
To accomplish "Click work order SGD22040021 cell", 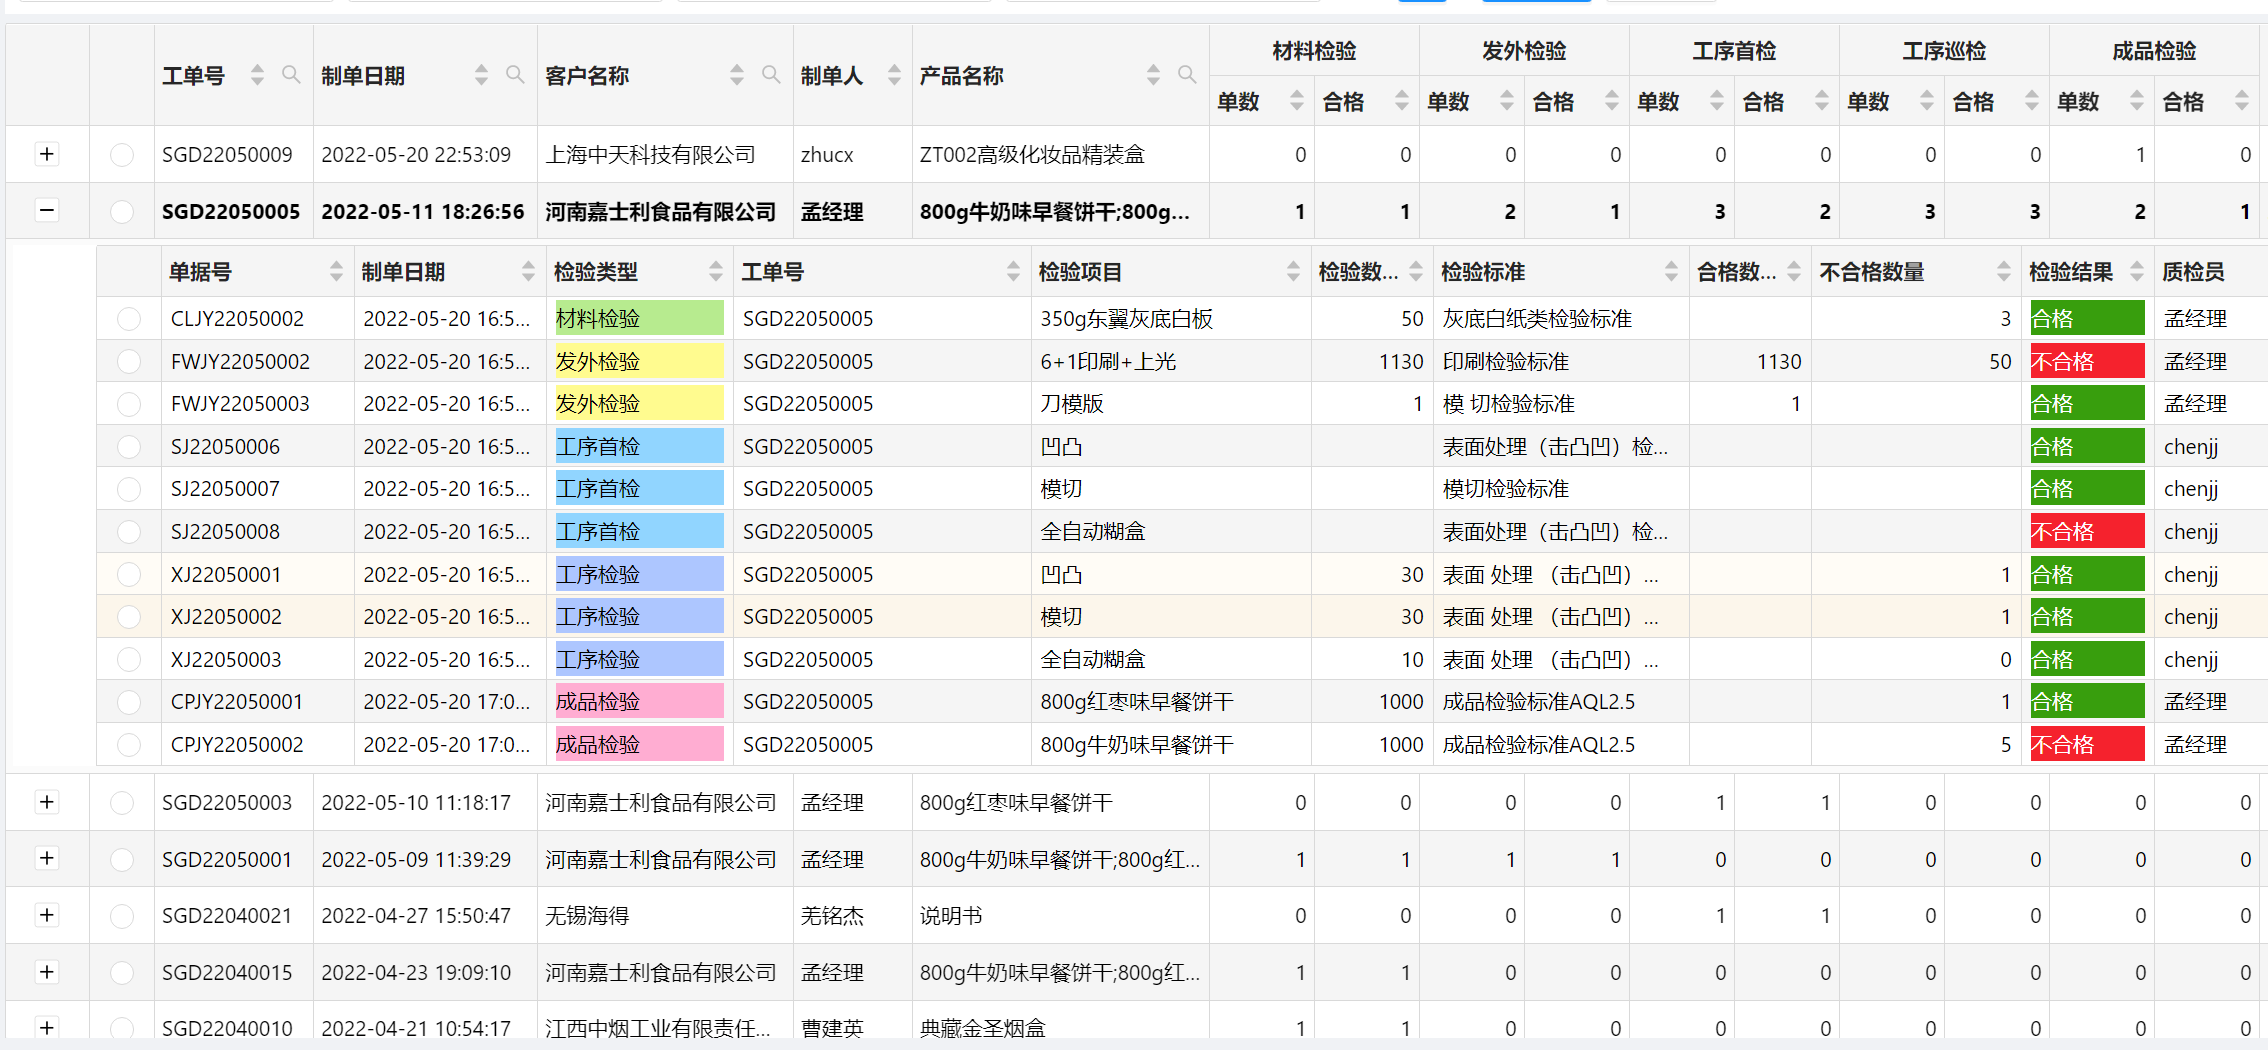I will point(227,916).
